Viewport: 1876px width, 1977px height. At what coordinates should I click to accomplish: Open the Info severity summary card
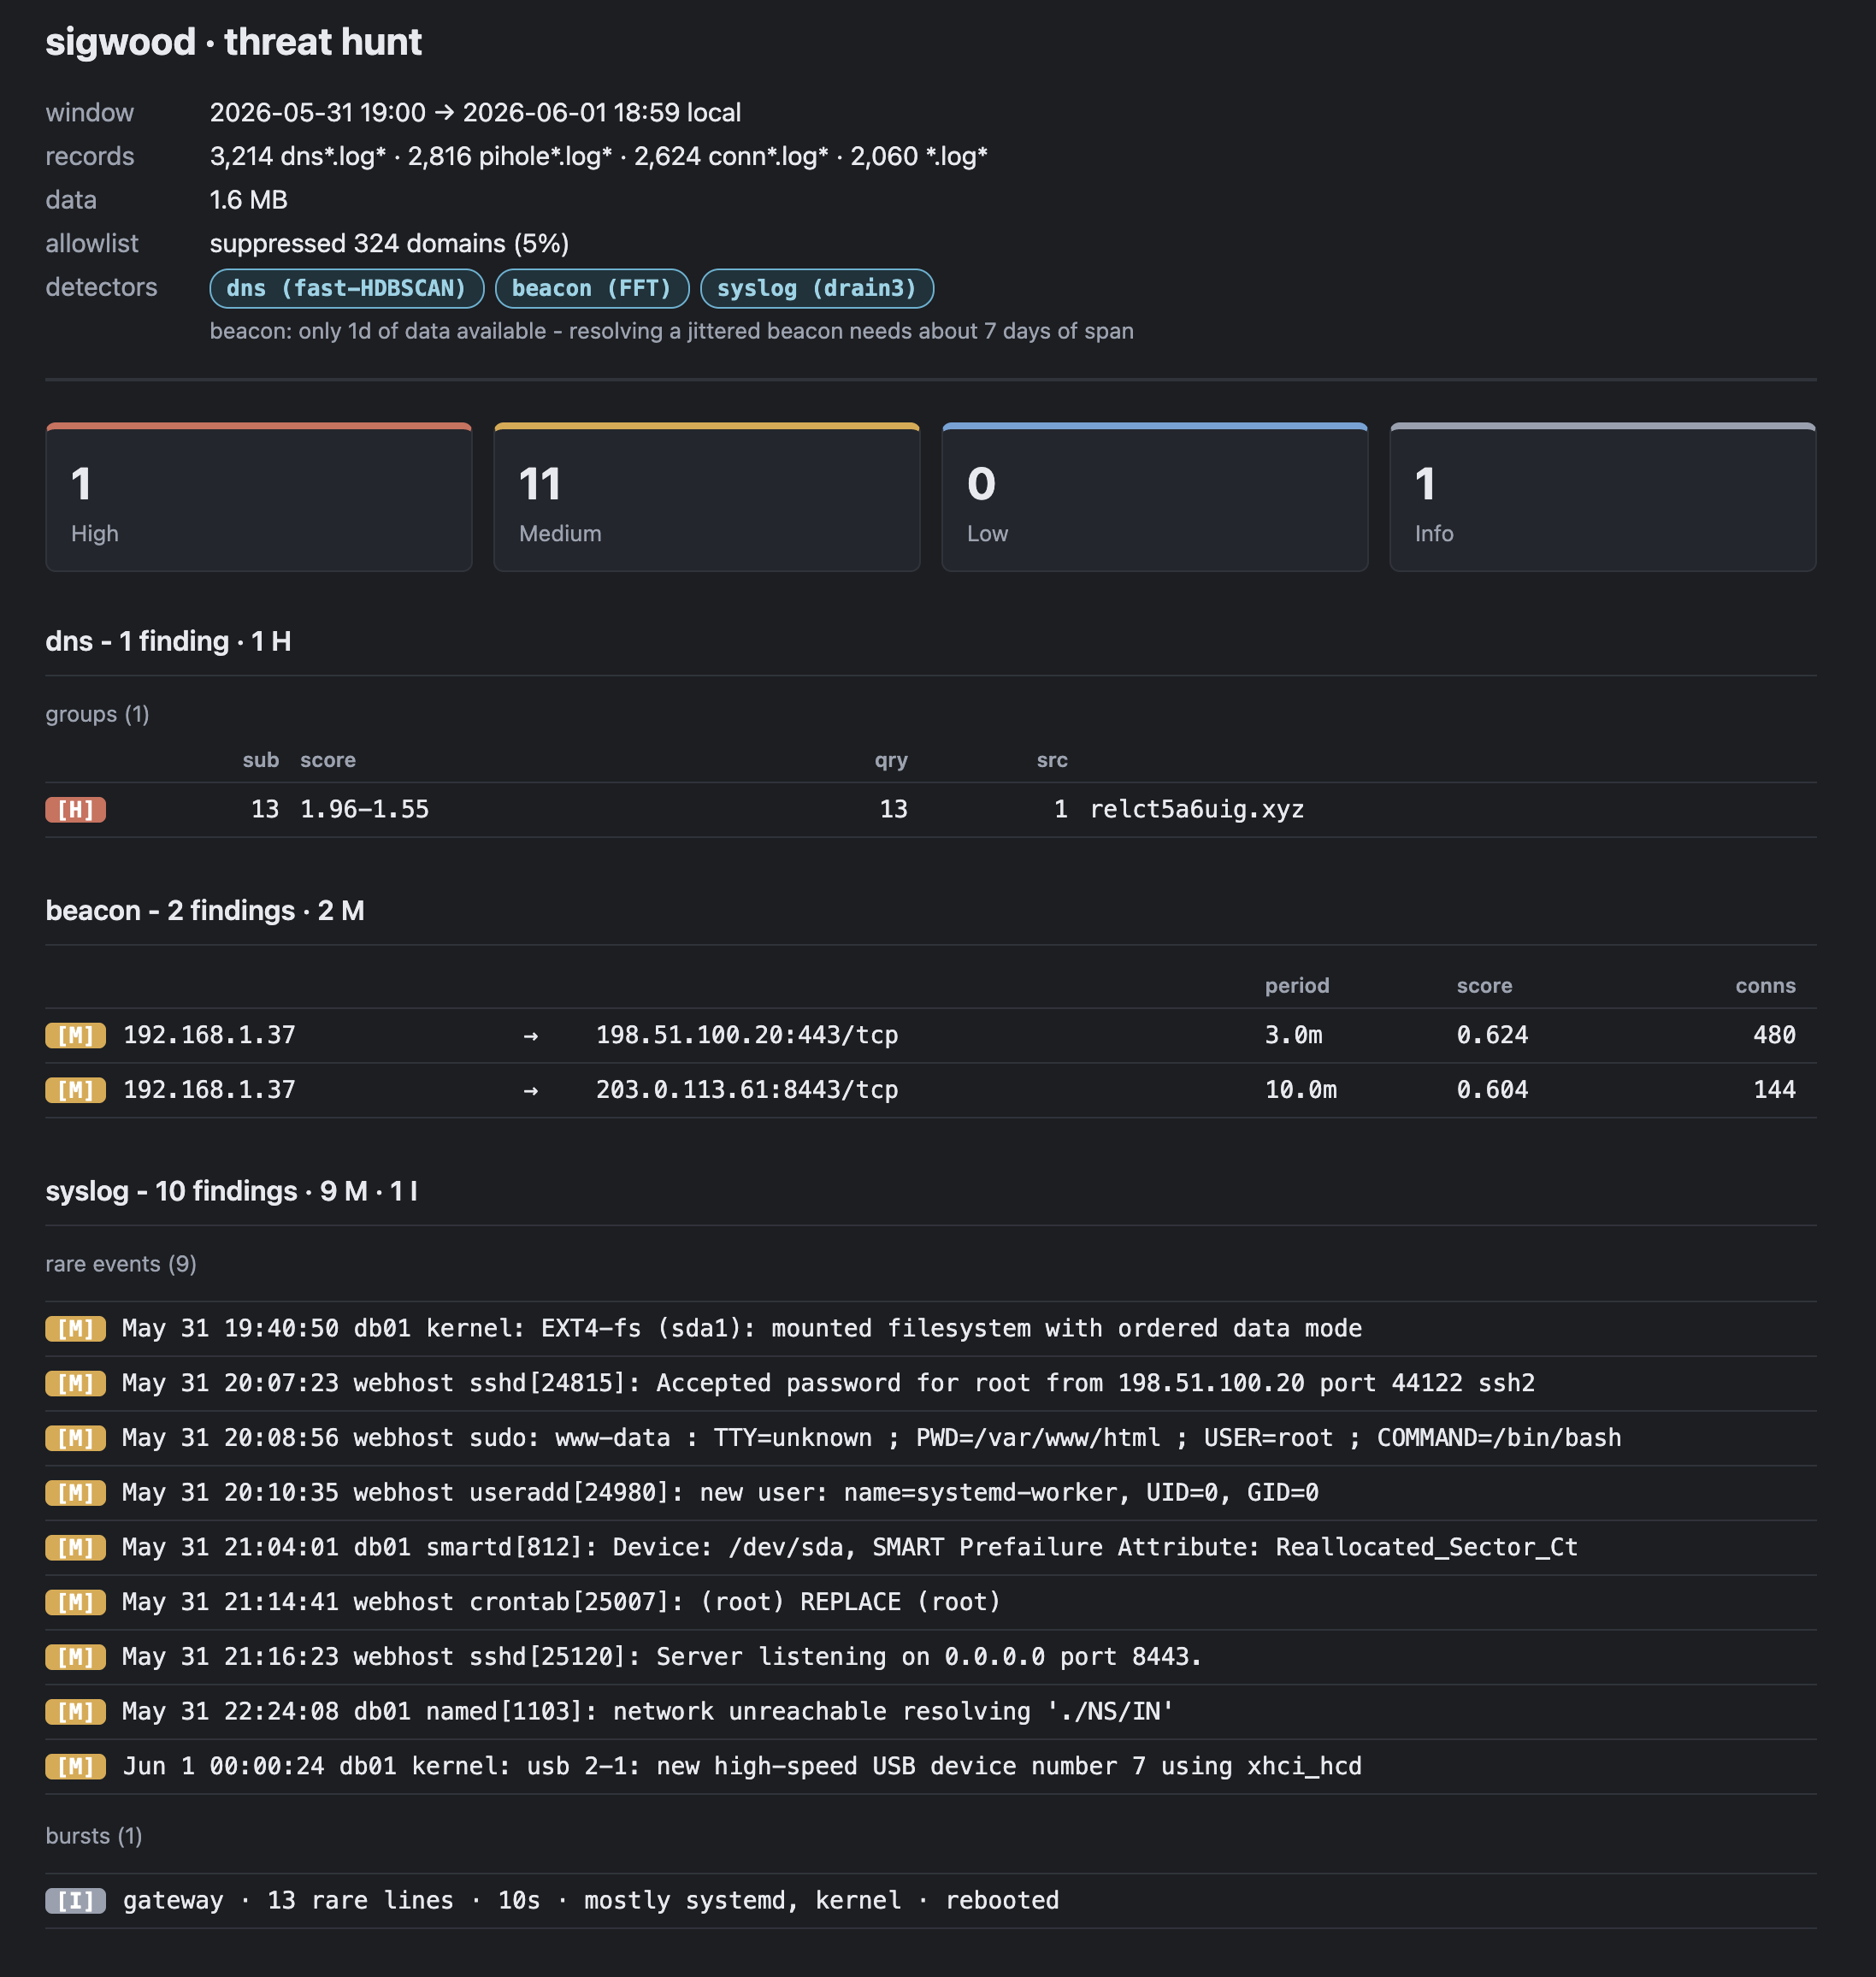pyautogui.click(x=1603, y=497)
